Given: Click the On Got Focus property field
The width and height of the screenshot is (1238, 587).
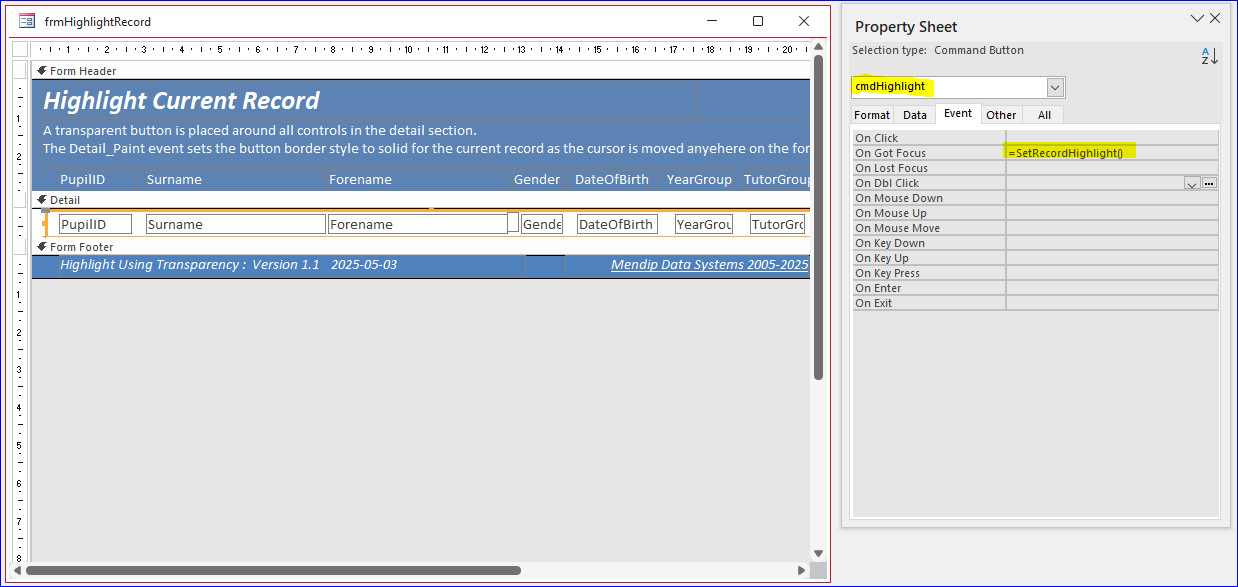Looking at the screenshot, I should click(1112, 153).
